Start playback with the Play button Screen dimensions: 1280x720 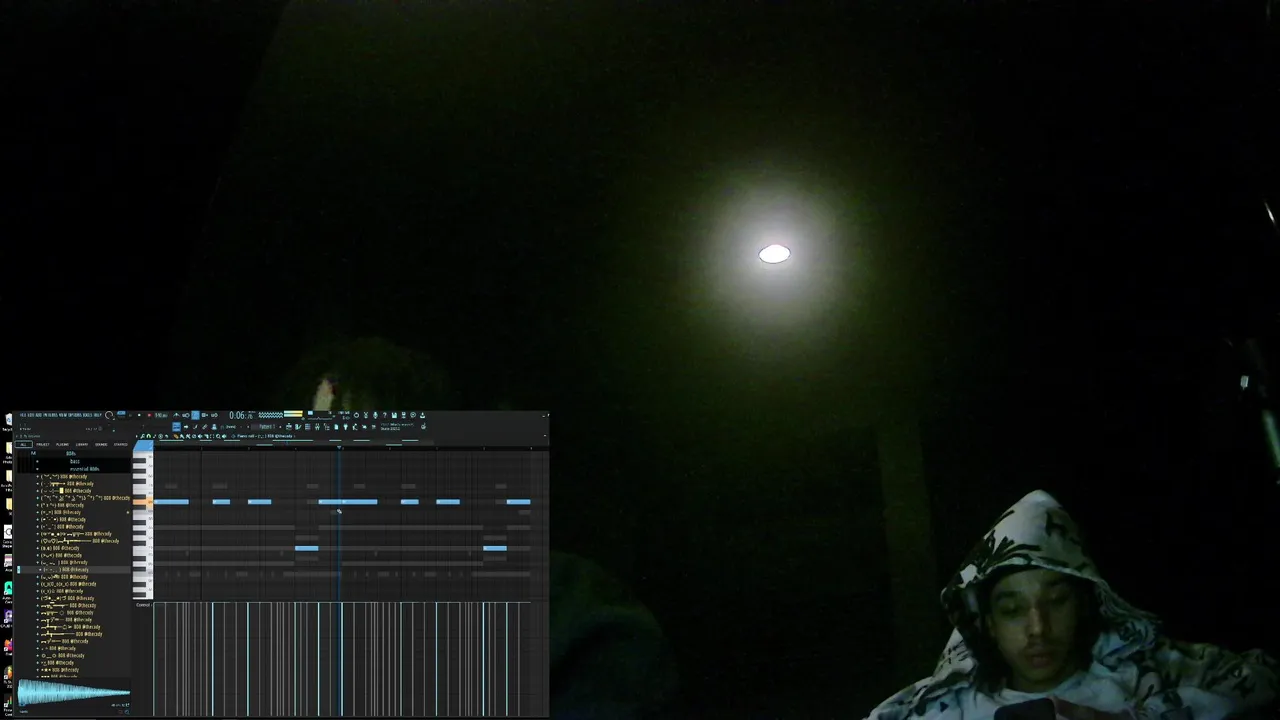coord(130,415)
